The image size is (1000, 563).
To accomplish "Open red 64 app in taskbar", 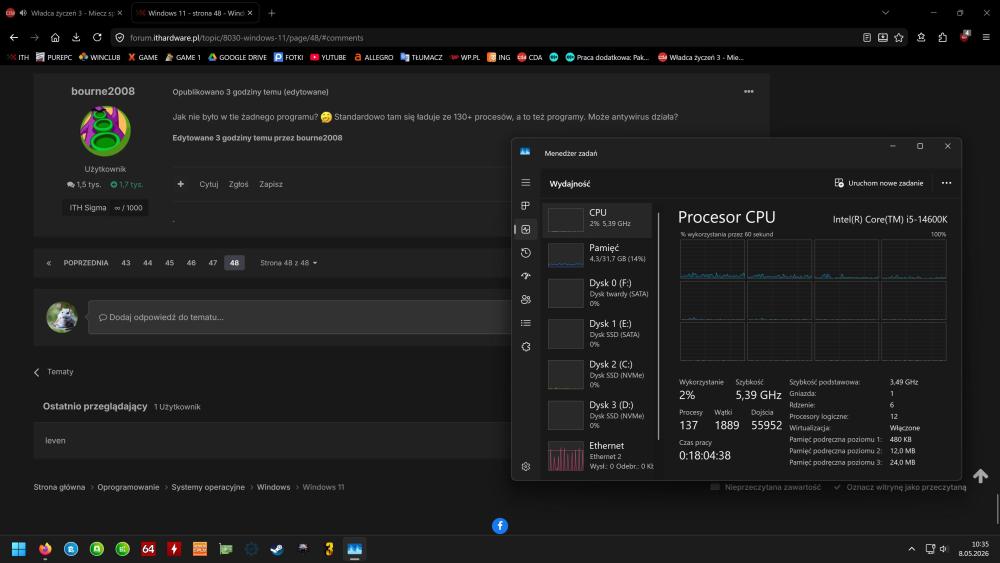I will tap(148, 549).
